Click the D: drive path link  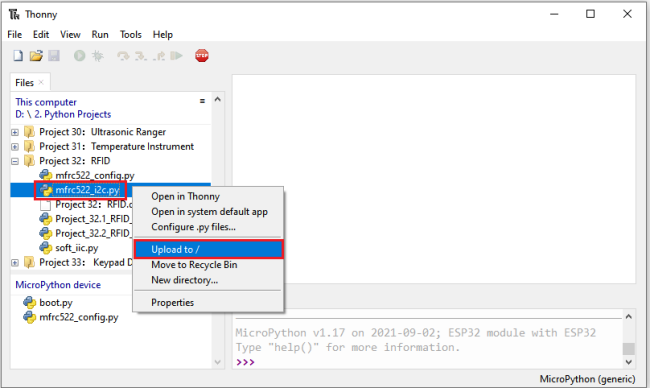pyautogui.click(x=19, y=114)
